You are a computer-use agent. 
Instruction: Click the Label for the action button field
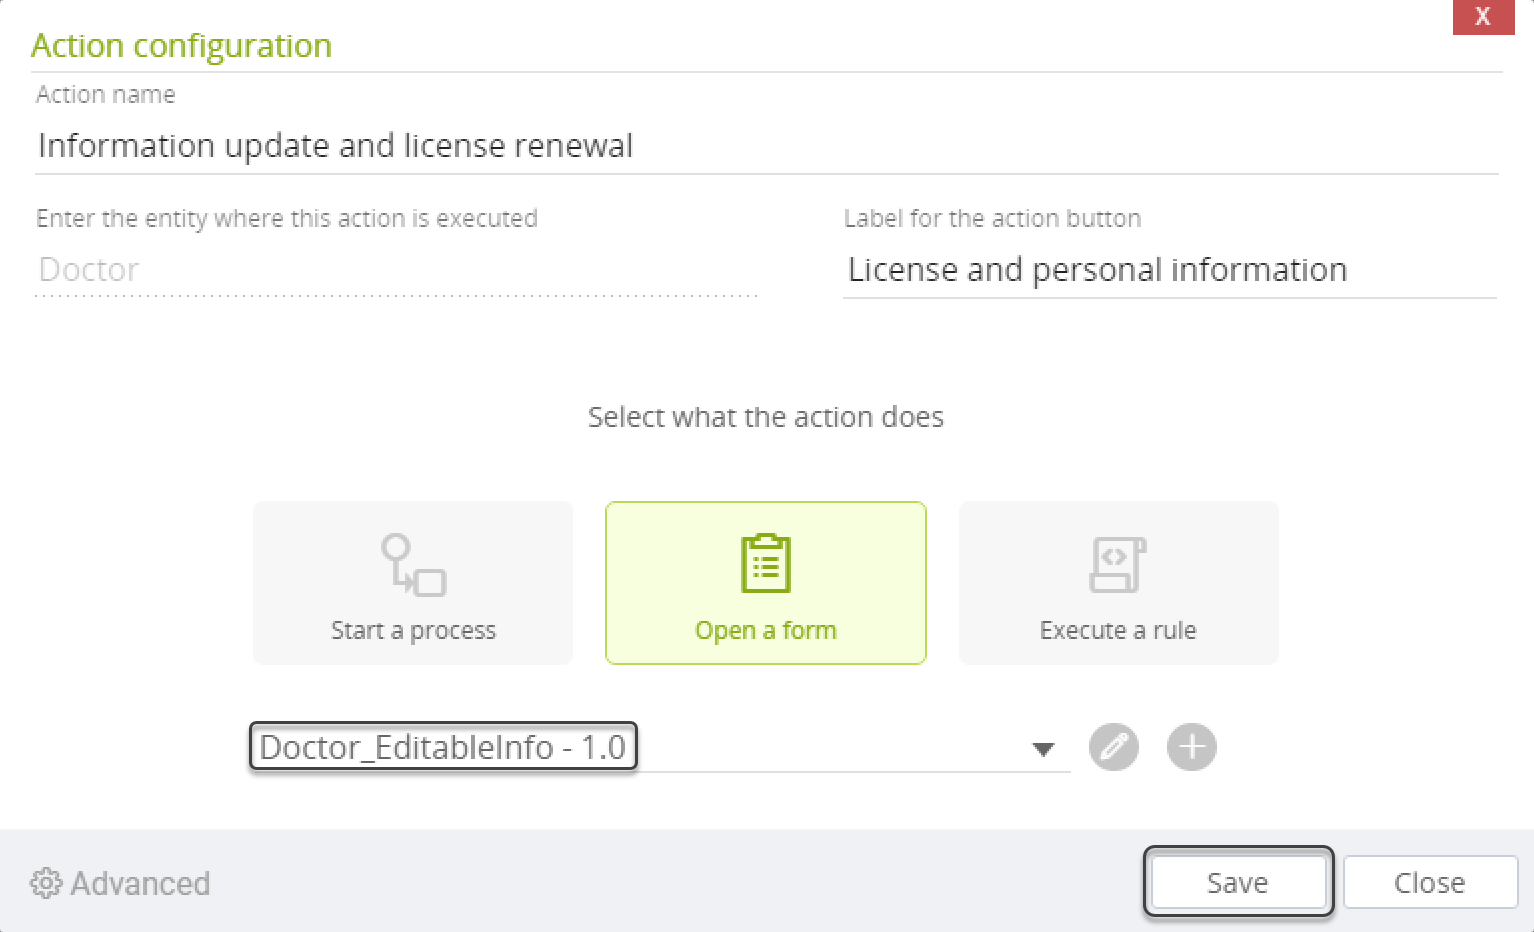[1170, 270]
